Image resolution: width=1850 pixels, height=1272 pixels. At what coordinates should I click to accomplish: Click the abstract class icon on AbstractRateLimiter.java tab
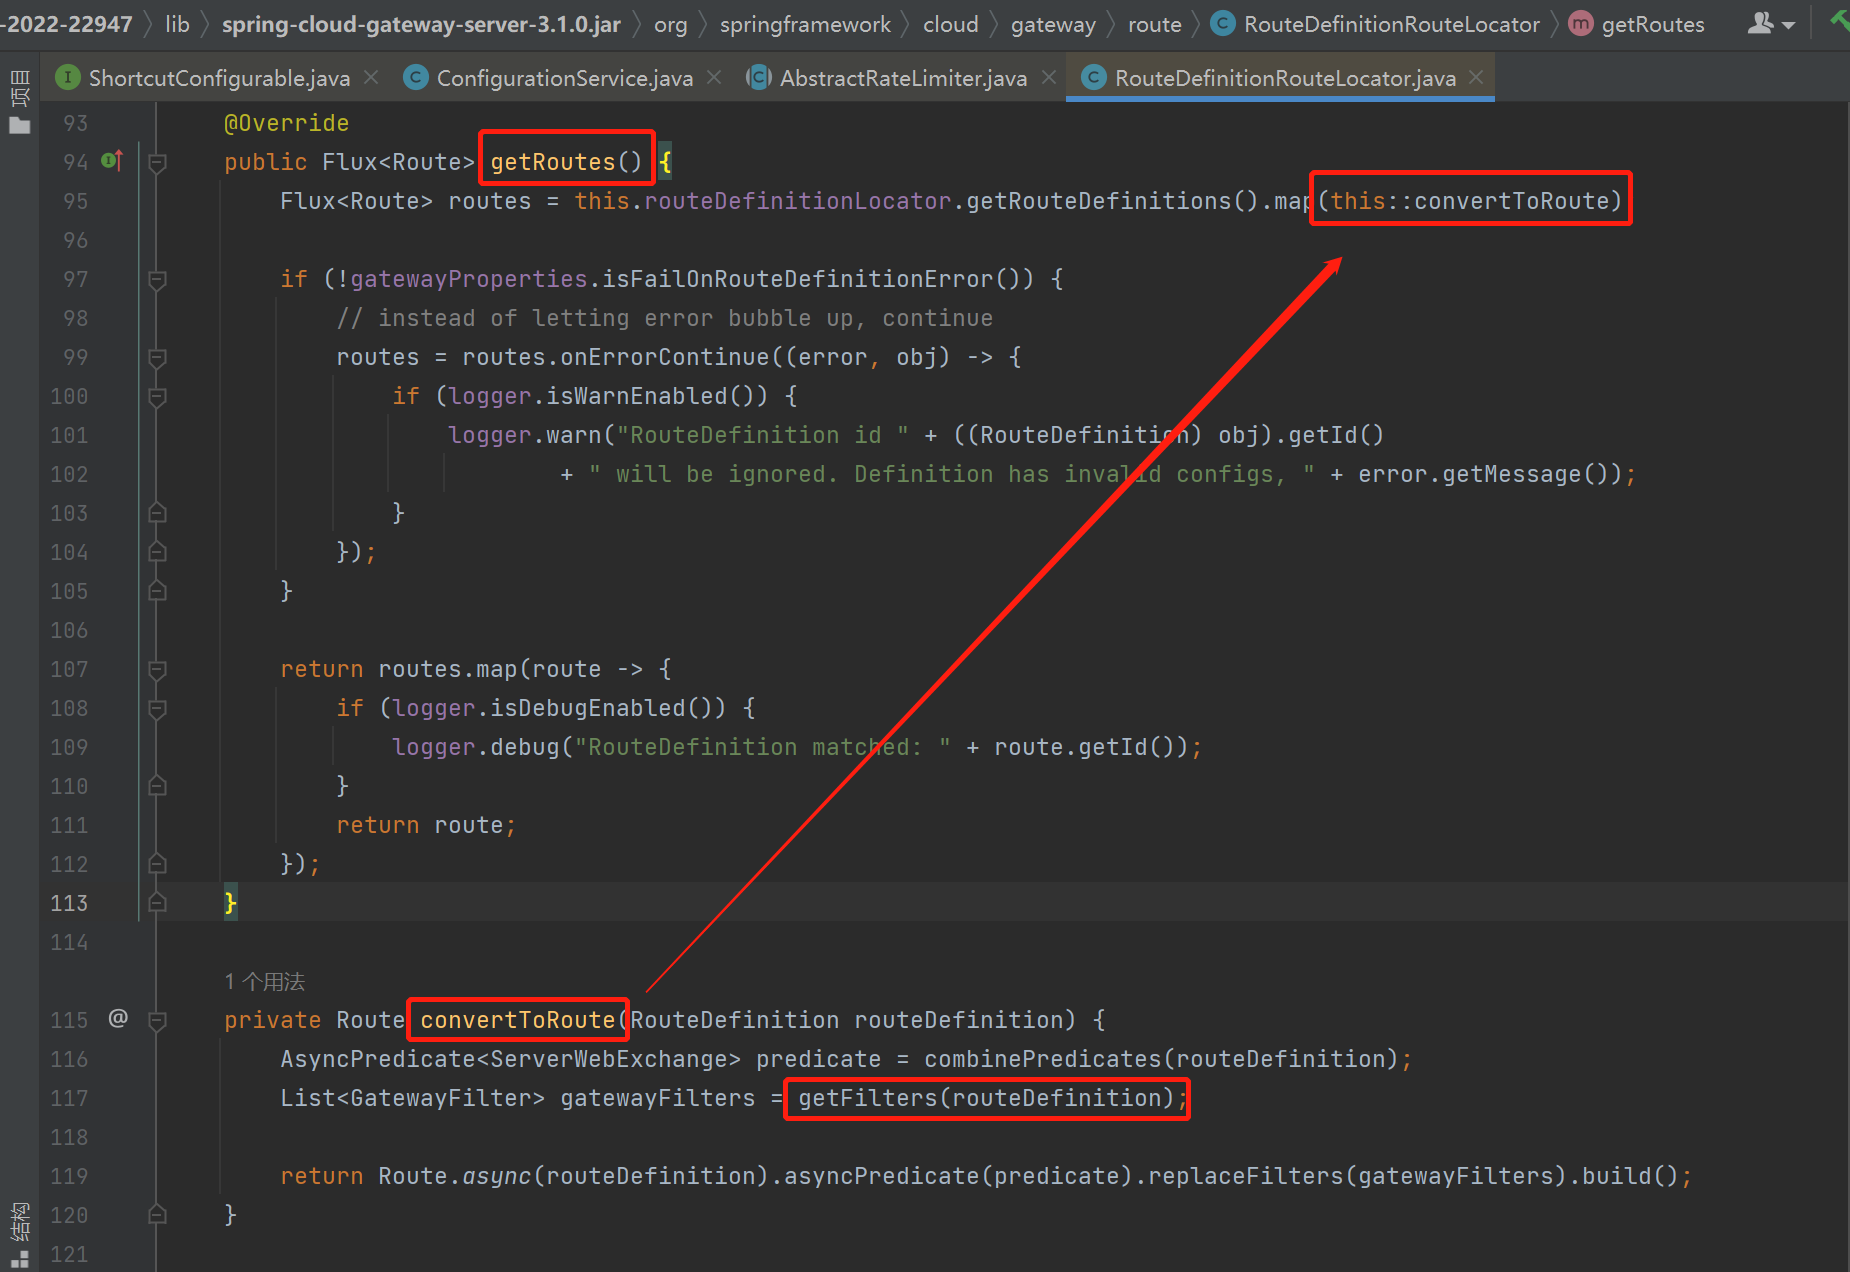click(759, 78)
